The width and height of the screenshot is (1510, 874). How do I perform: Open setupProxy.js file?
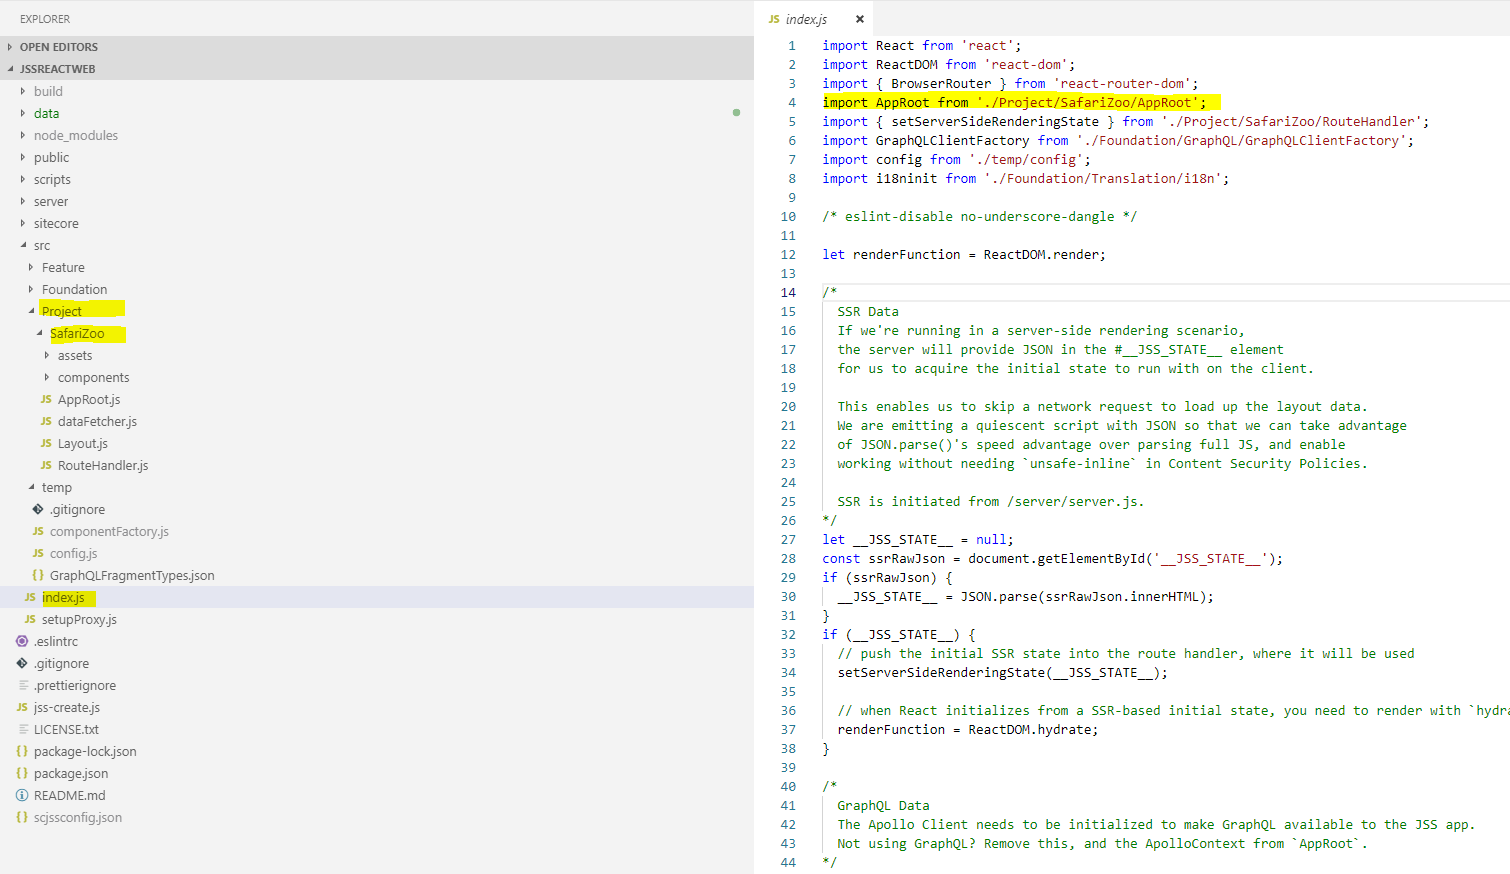[x=79, y=619]
